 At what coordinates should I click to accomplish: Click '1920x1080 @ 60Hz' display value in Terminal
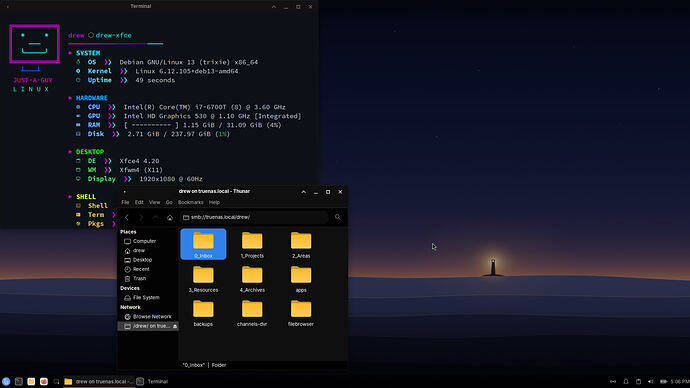pyautogui.click(x=171, y=179)
